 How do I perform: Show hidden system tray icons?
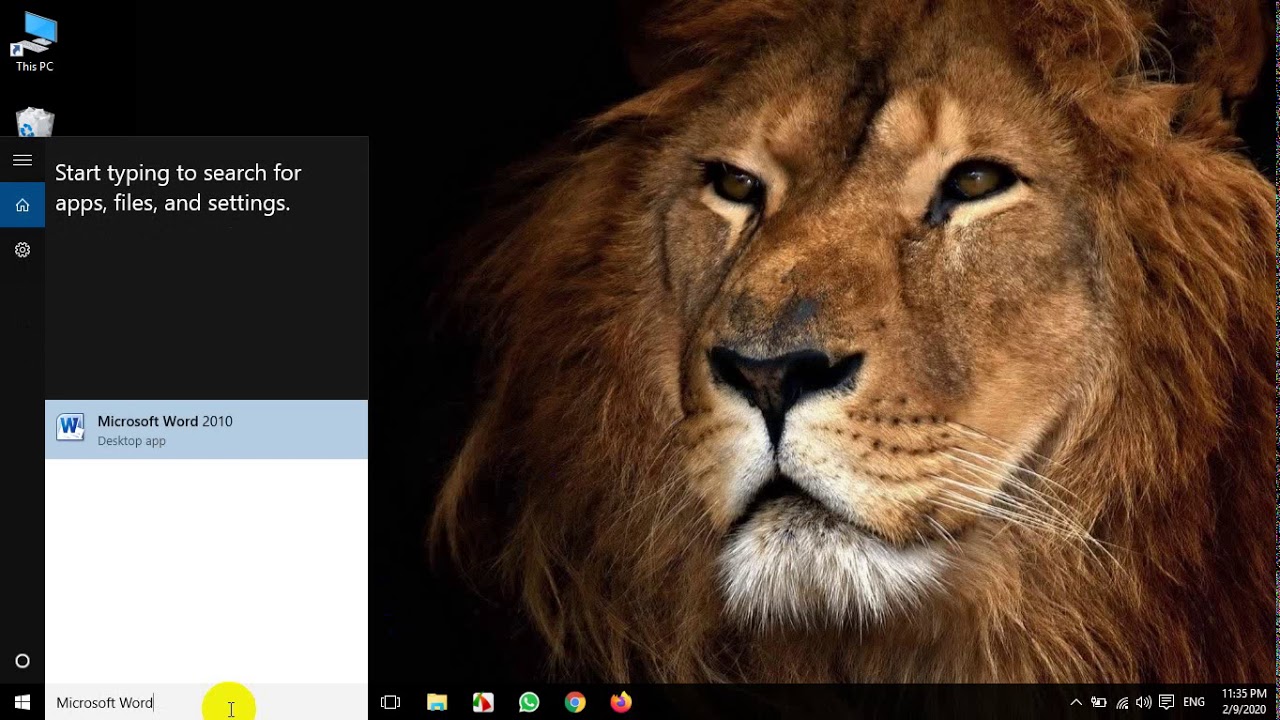click(x=1076, y=702)
